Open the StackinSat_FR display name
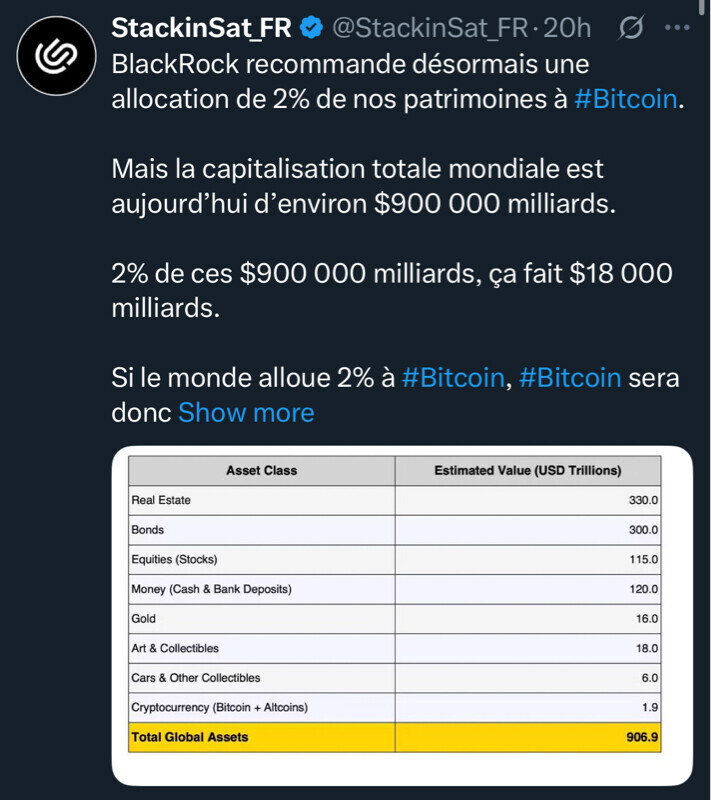The height and width of the screenshot is (800, 711). point(201,28)
